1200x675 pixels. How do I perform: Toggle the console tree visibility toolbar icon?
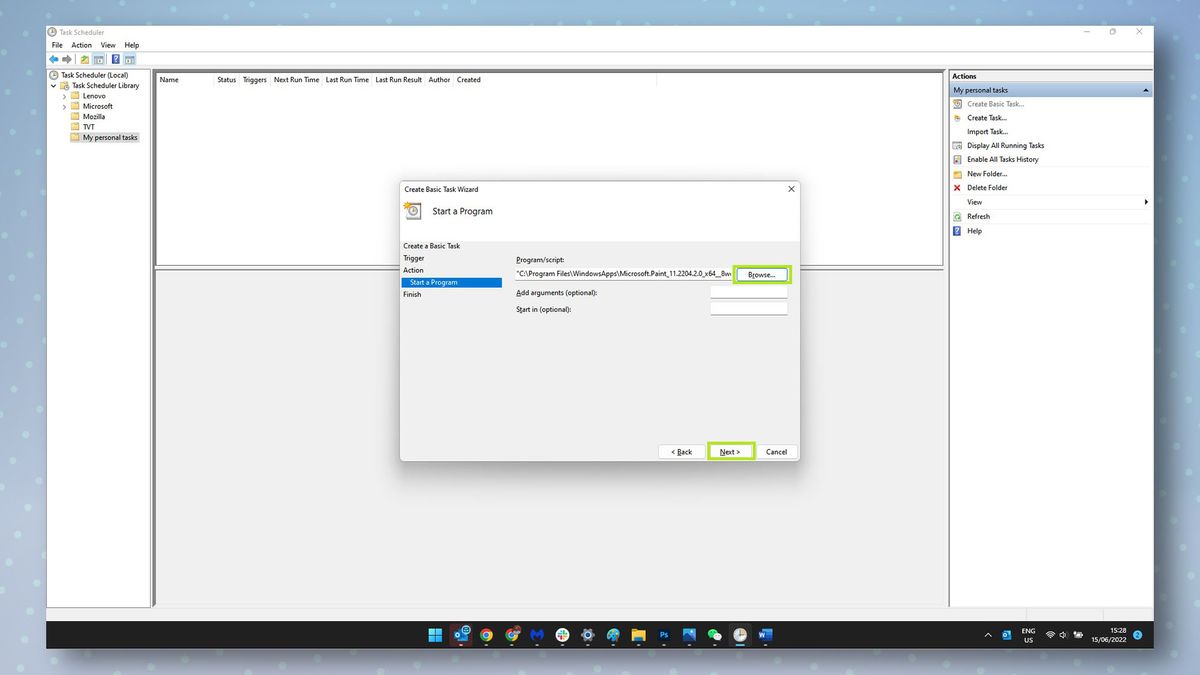[x=99, y=59]
